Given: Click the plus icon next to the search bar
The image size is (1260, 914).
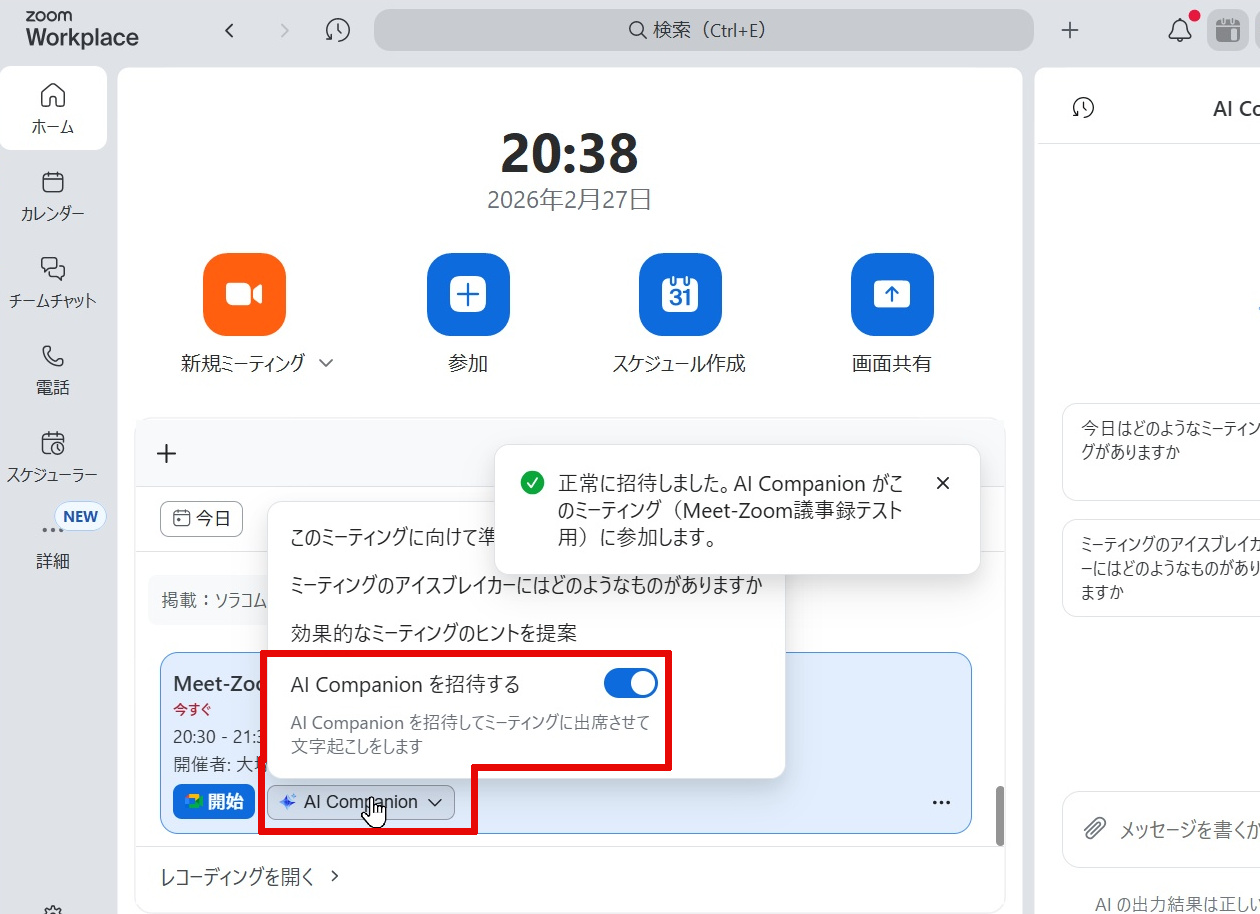Looking at the screenshot, I should pyautogui.click(x=1070, y=30).
